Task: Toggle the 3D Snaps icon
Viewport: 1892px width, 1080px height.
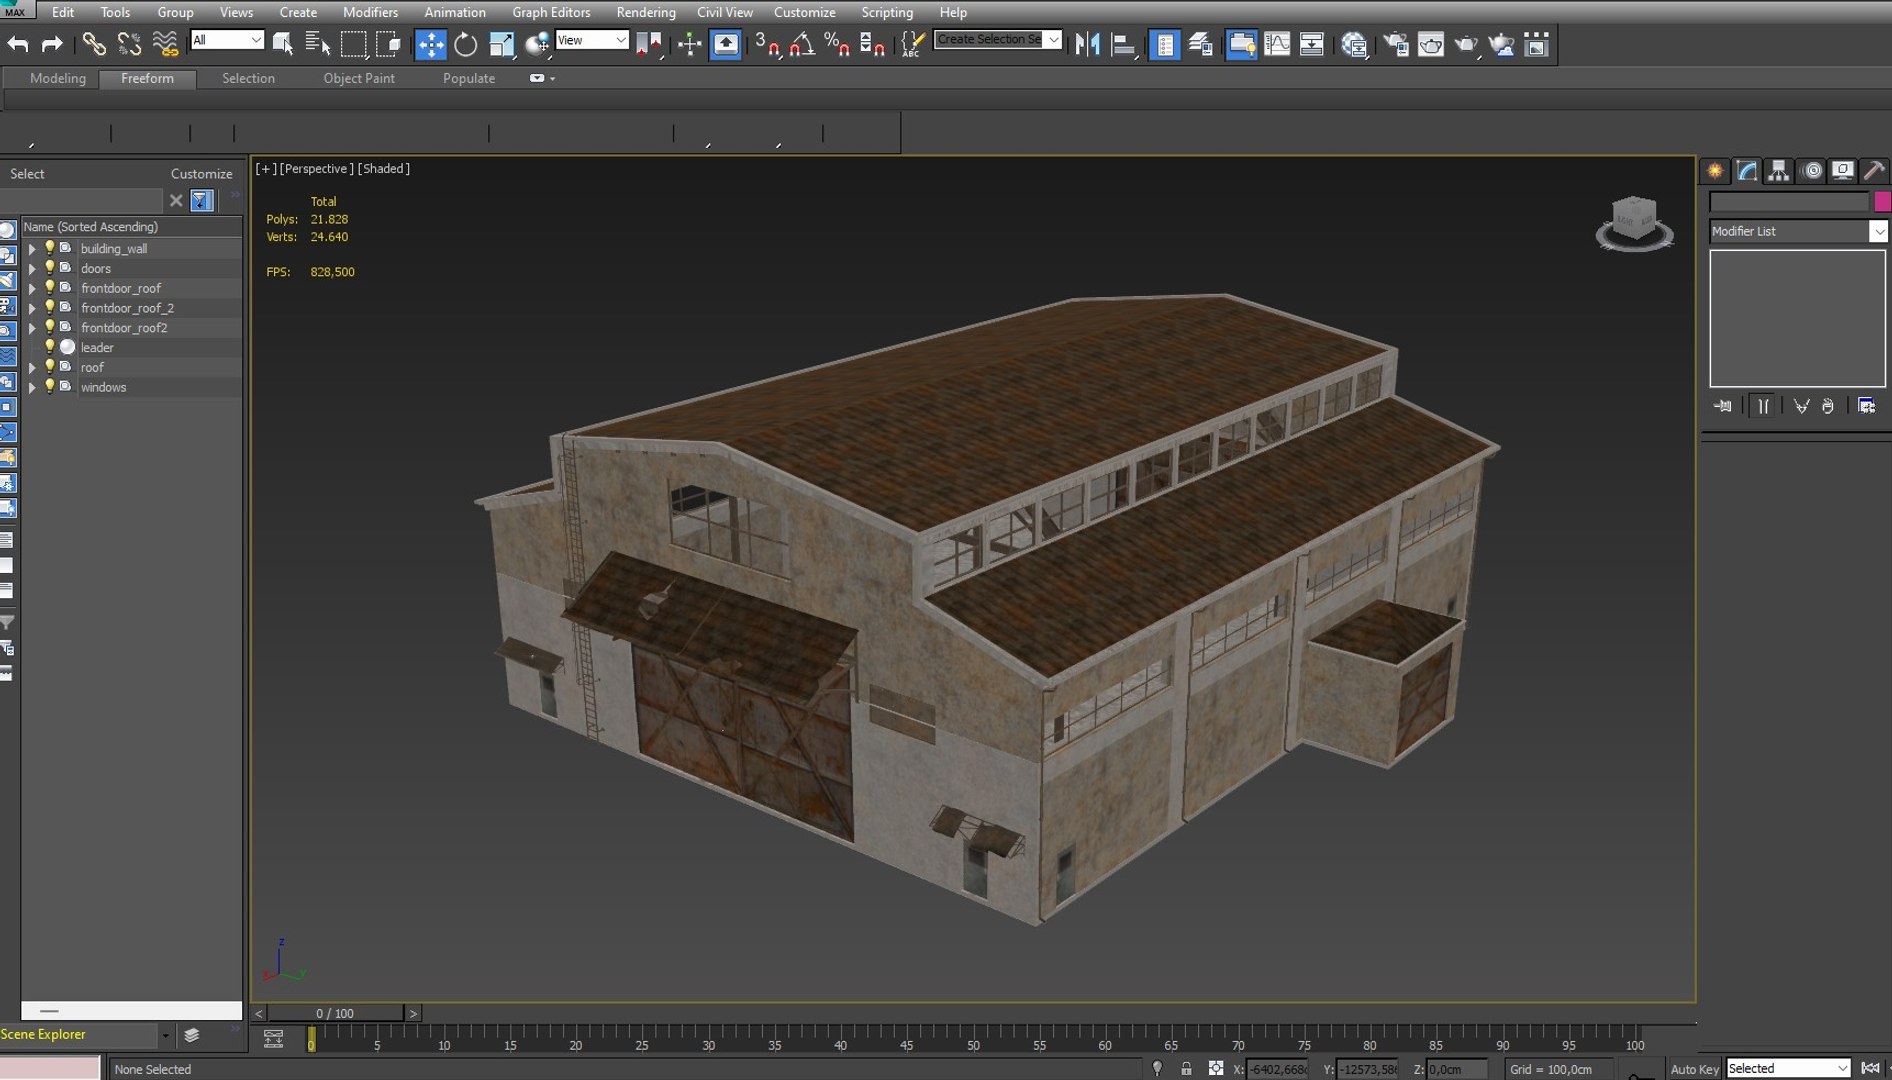Action: pos(768,44)
